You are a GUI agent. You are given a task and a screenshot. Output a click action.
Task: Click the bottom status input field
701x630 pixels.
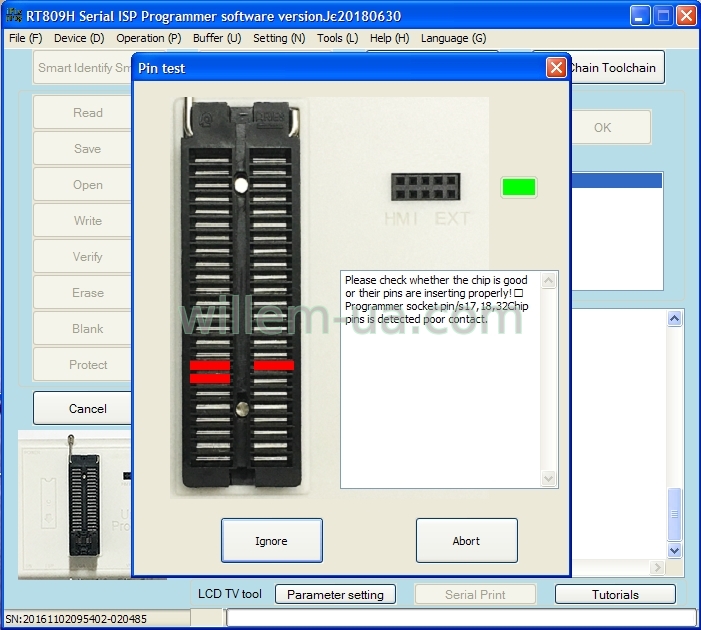pyautogui.click(x=461, y=618)
